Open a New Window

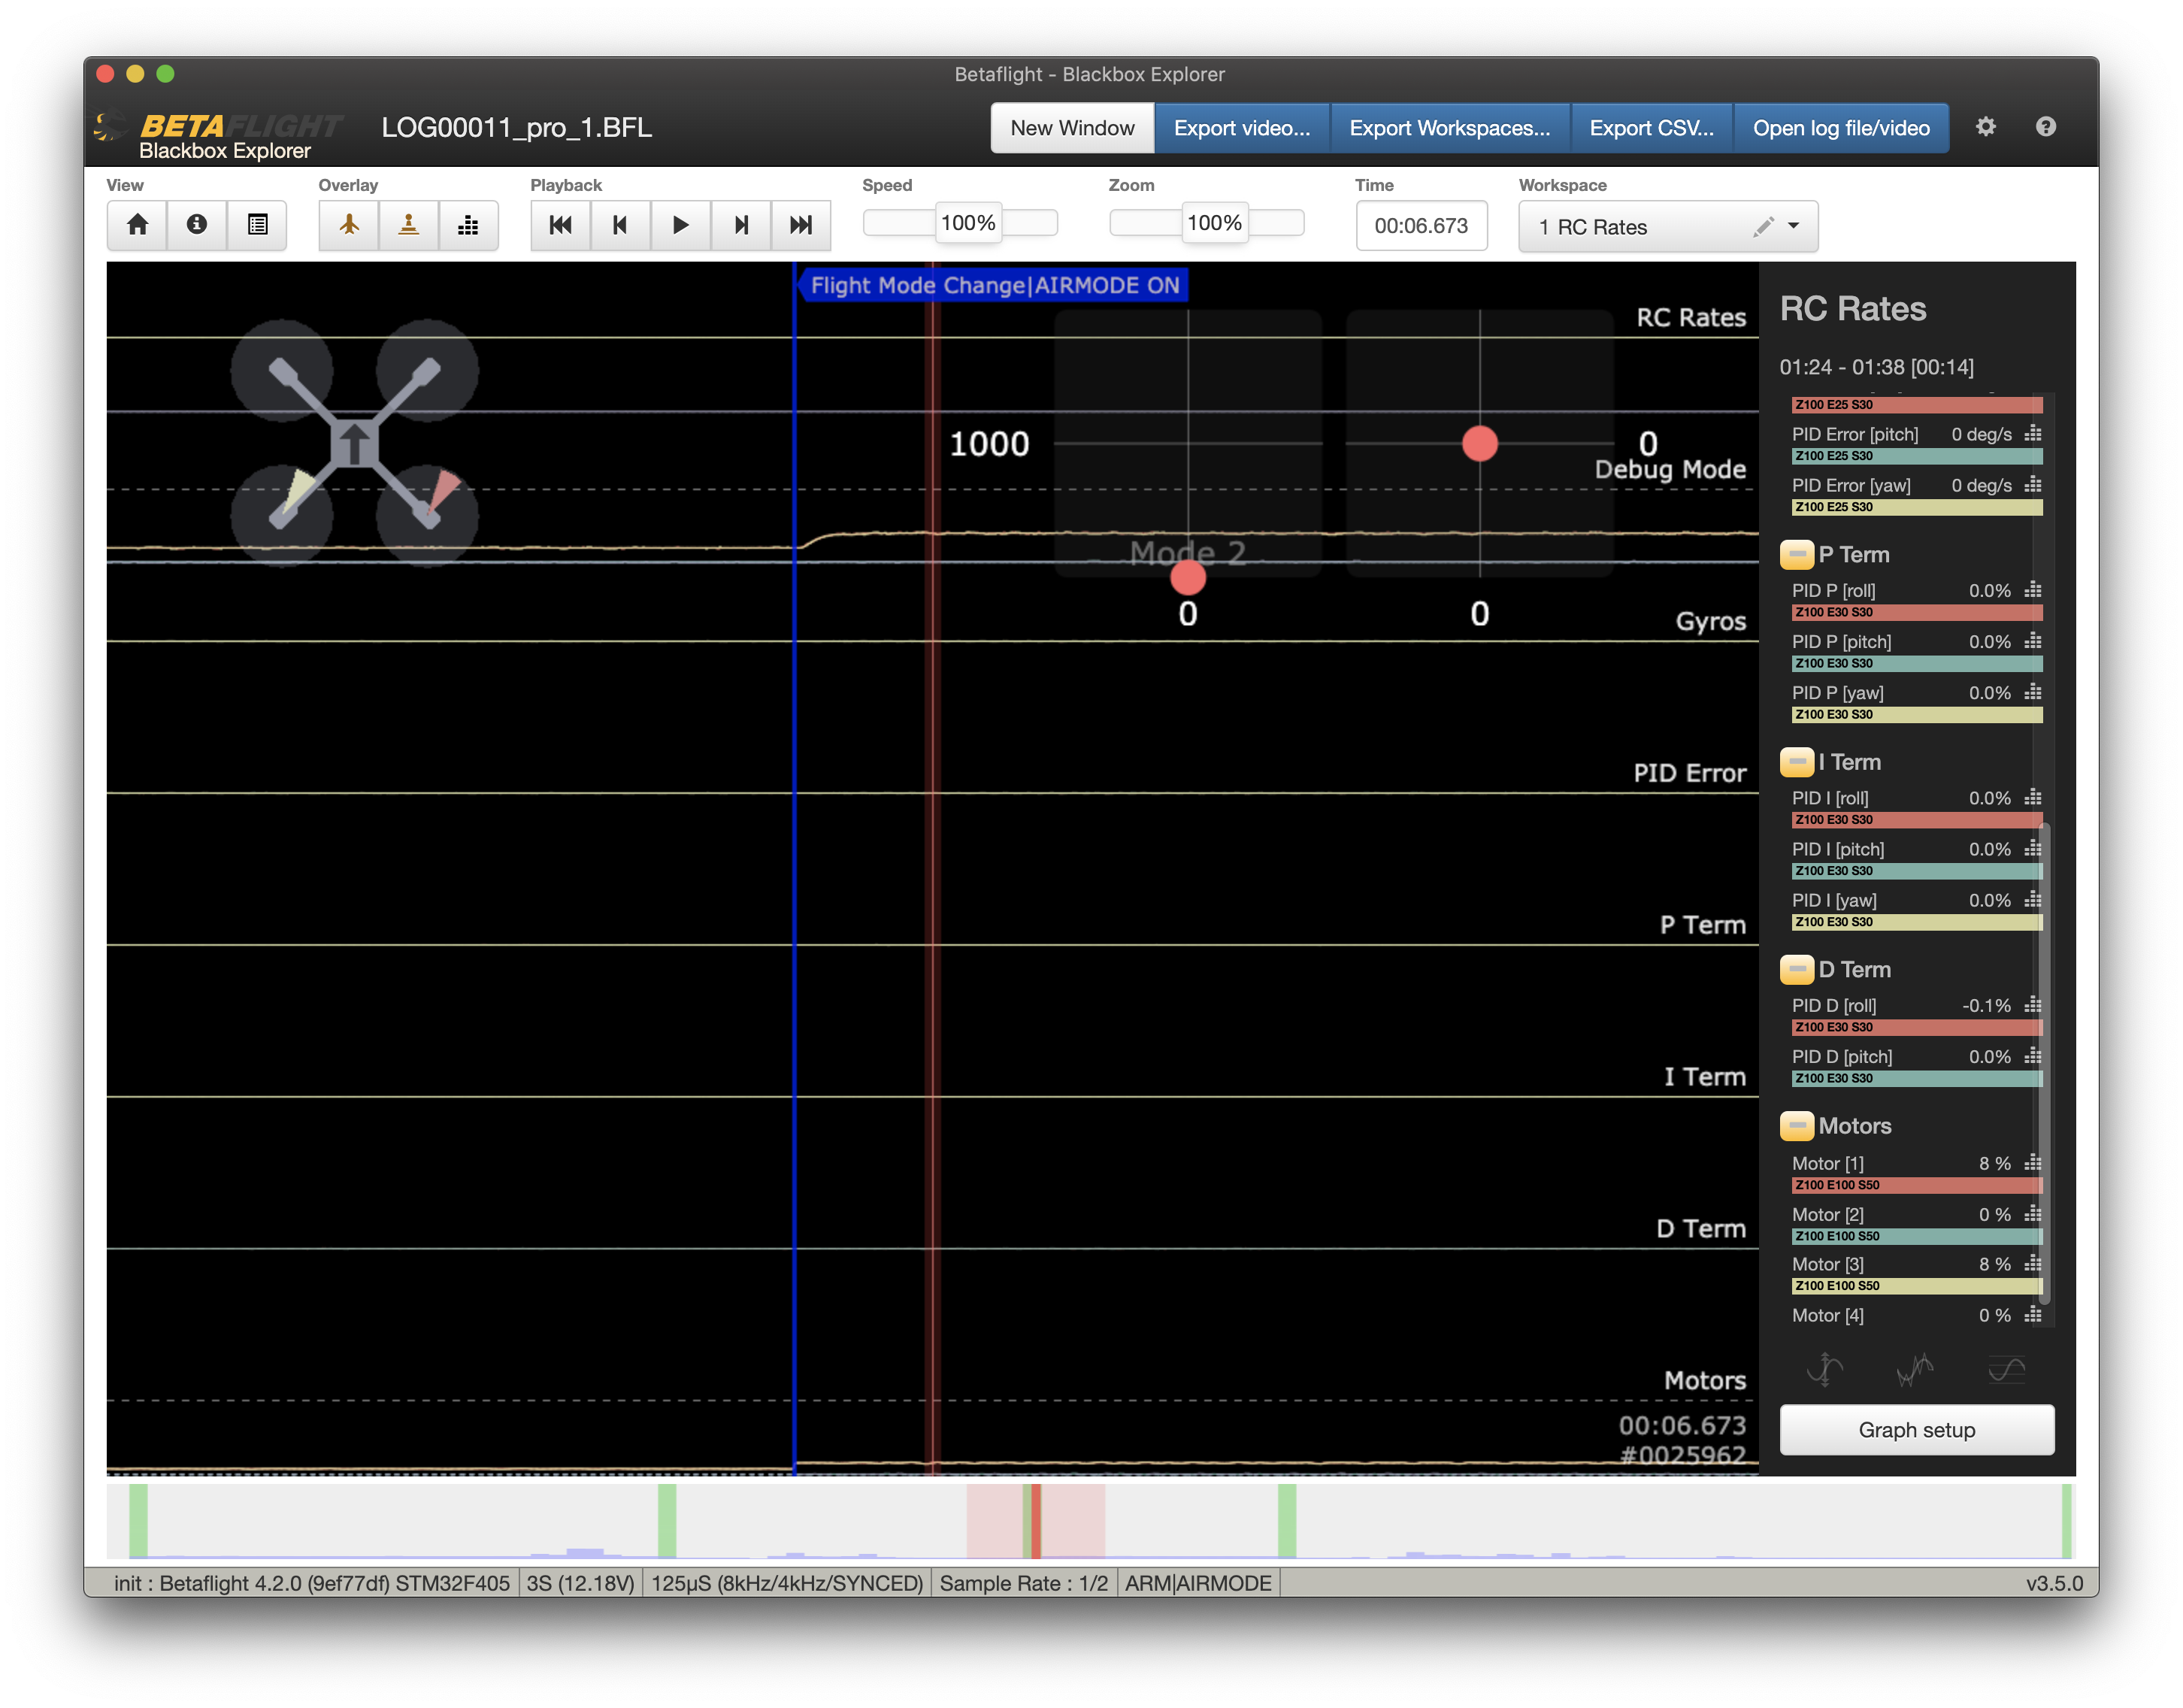click(1071, 127)
